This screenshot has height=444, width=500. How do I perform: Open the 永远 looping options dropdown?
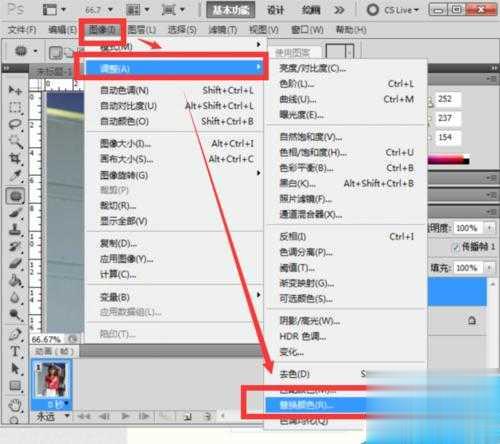(x=53, y=416)
